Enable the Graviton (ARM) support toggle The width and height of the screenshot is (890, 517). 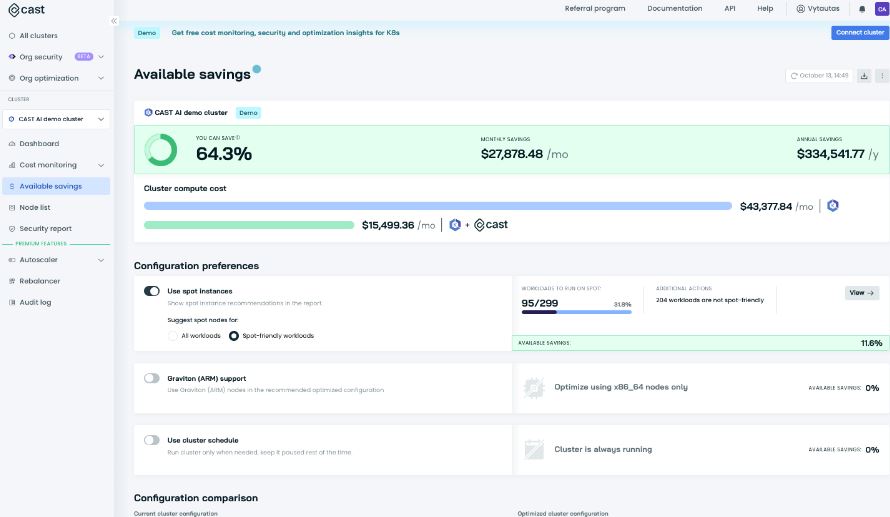(152, 378)
